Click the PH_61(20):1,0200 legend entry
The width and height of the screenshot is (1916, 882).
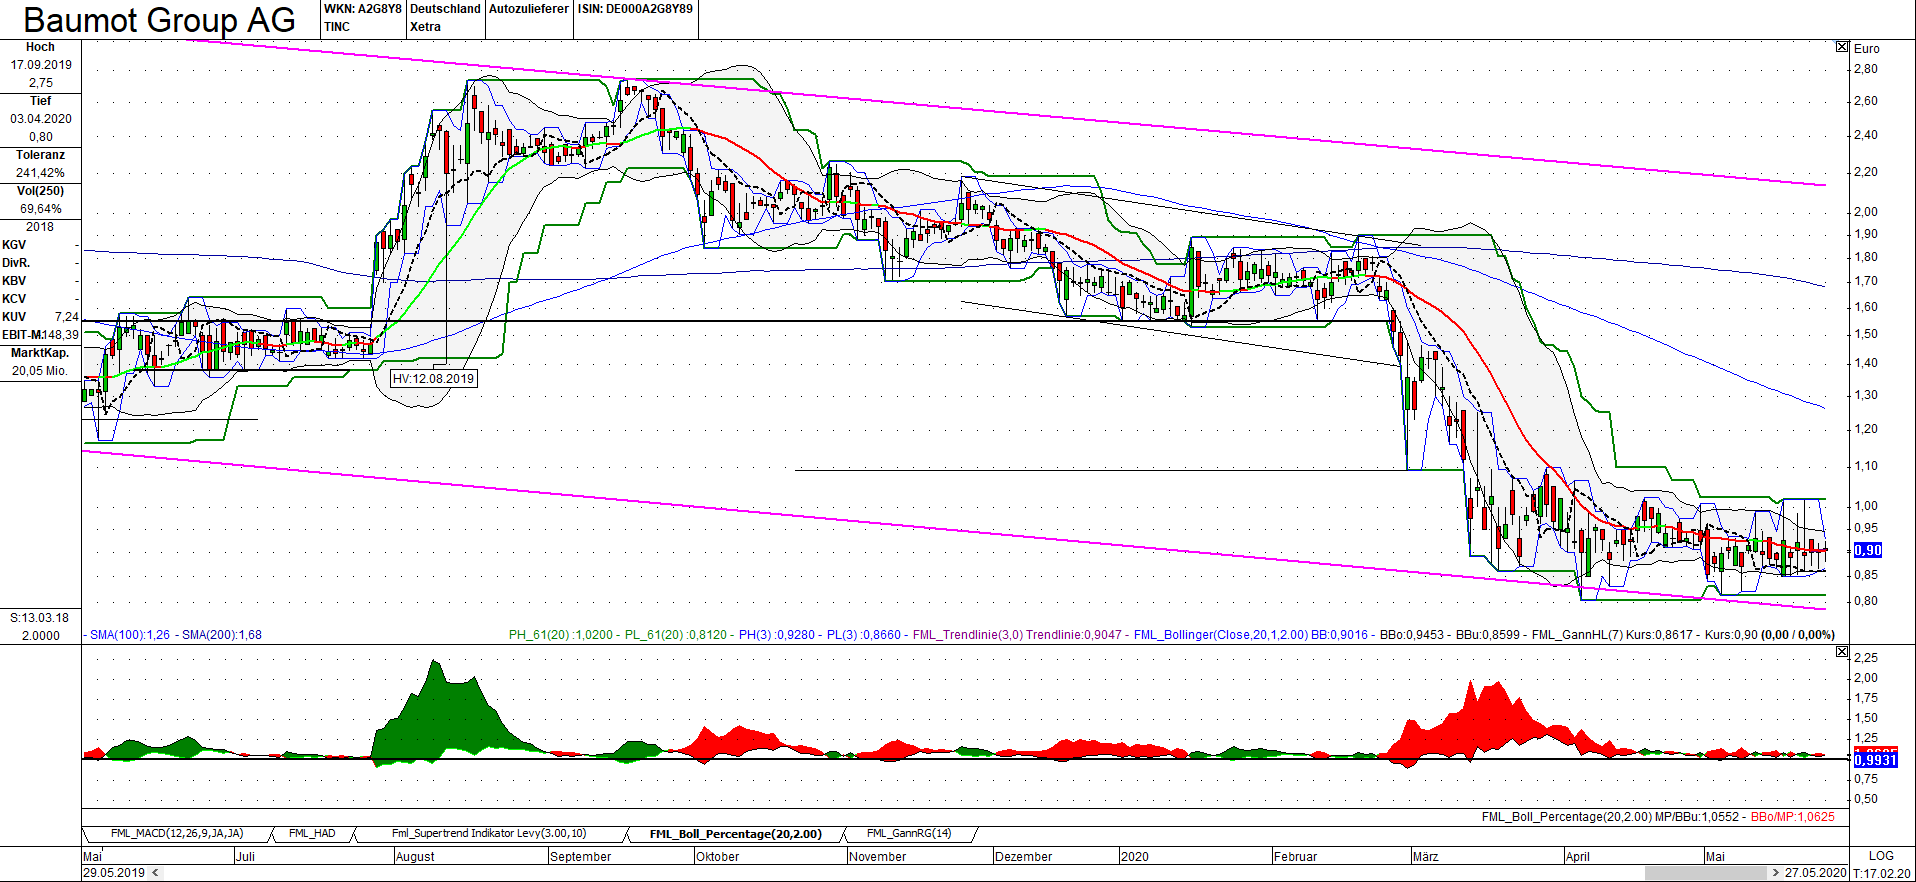(561, 635)
